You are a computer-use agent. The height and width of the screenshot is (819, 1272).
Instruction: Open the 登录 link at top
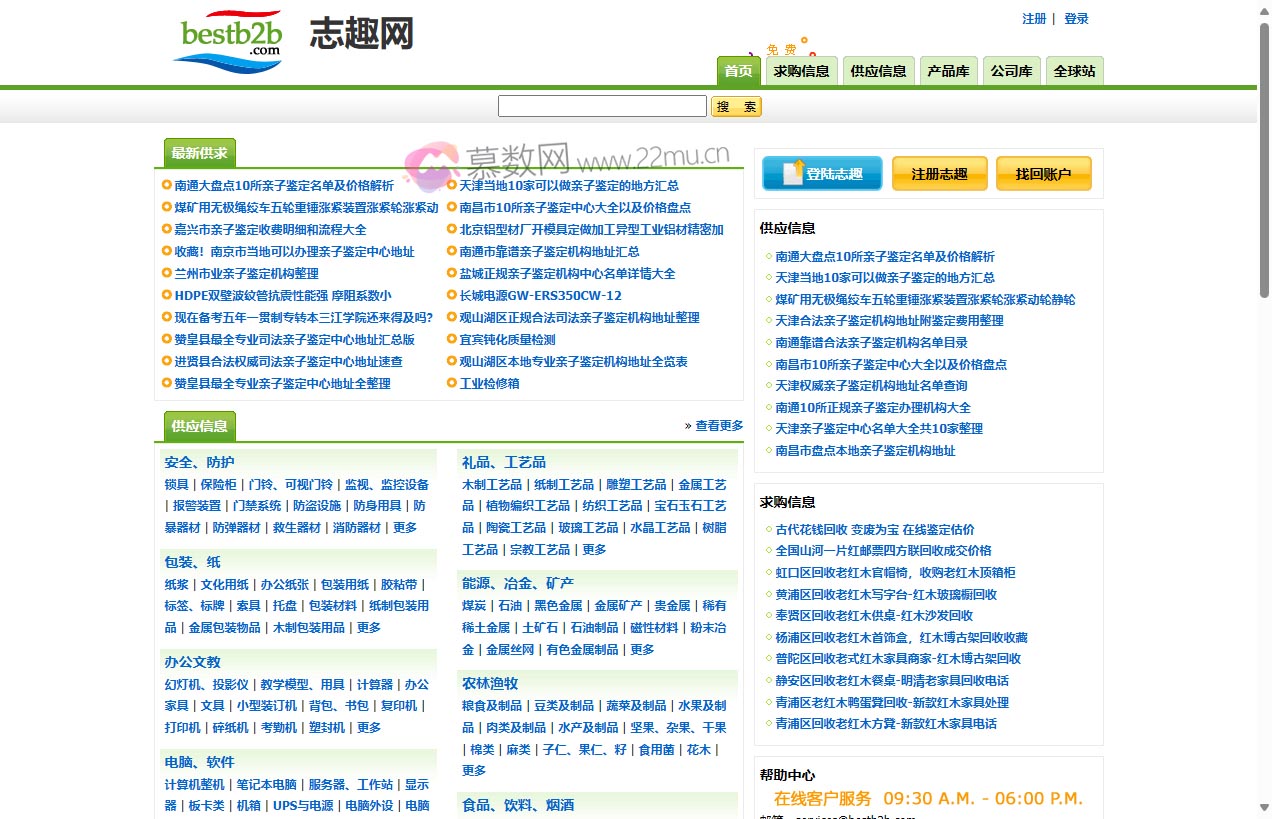point(1076,19)
